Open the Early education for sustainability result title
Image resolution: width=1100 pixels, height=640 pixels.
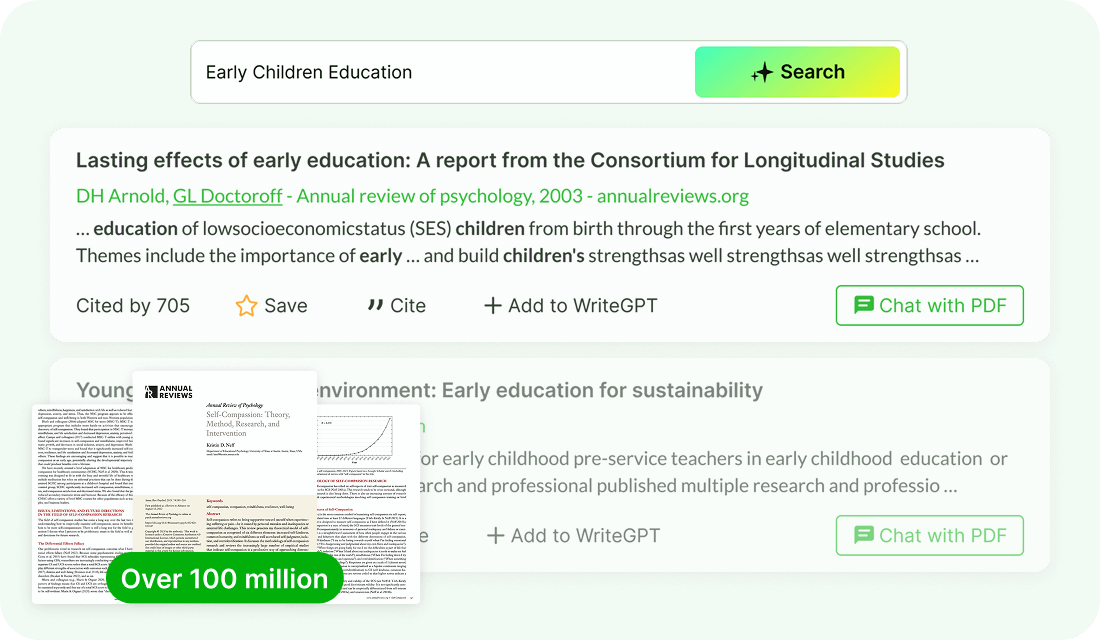(x=600, y=390)
